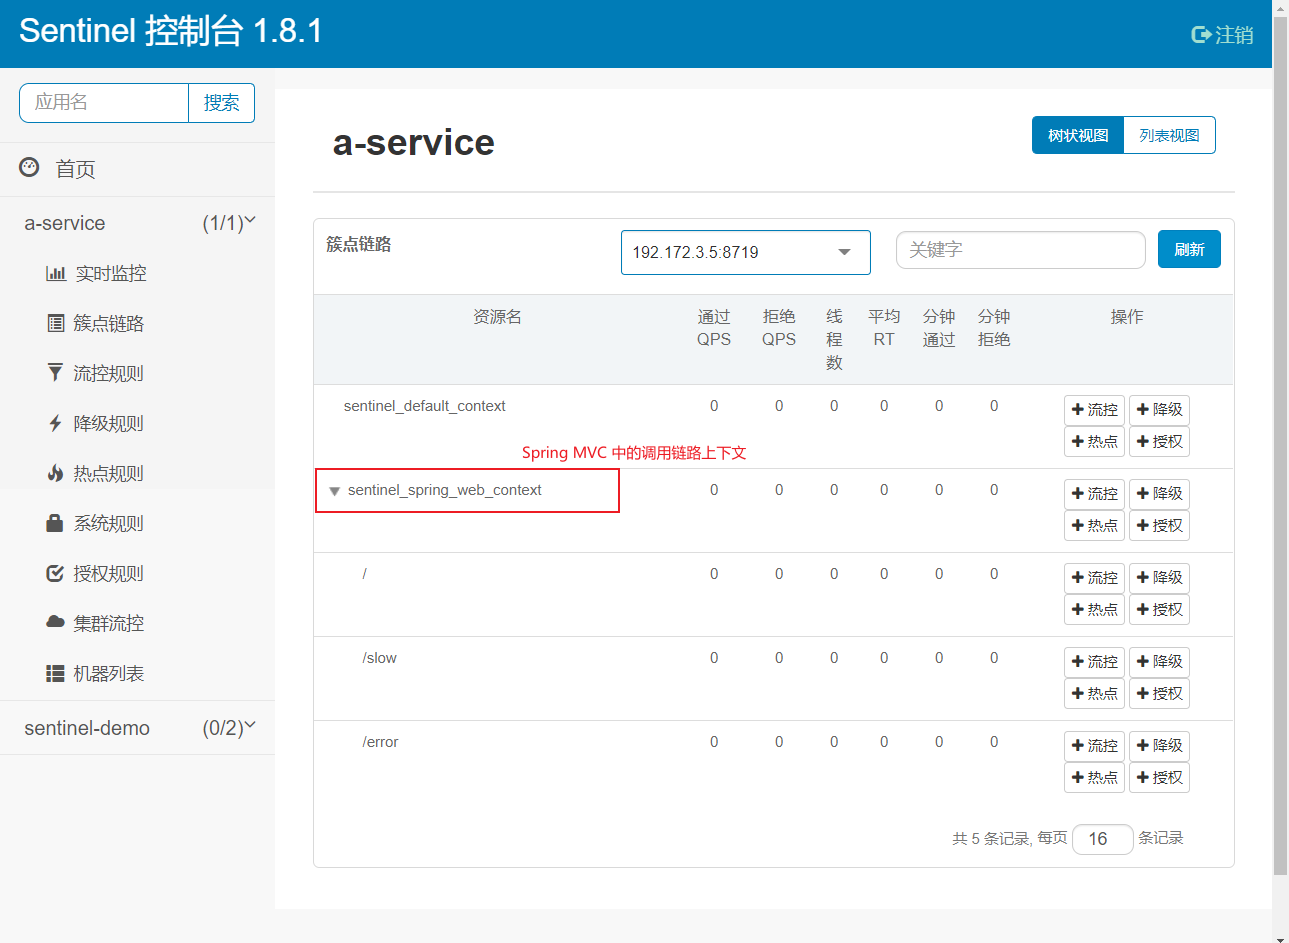
Task: Switch to 树状视图 tree view
Action: [x=1078, y=135]
